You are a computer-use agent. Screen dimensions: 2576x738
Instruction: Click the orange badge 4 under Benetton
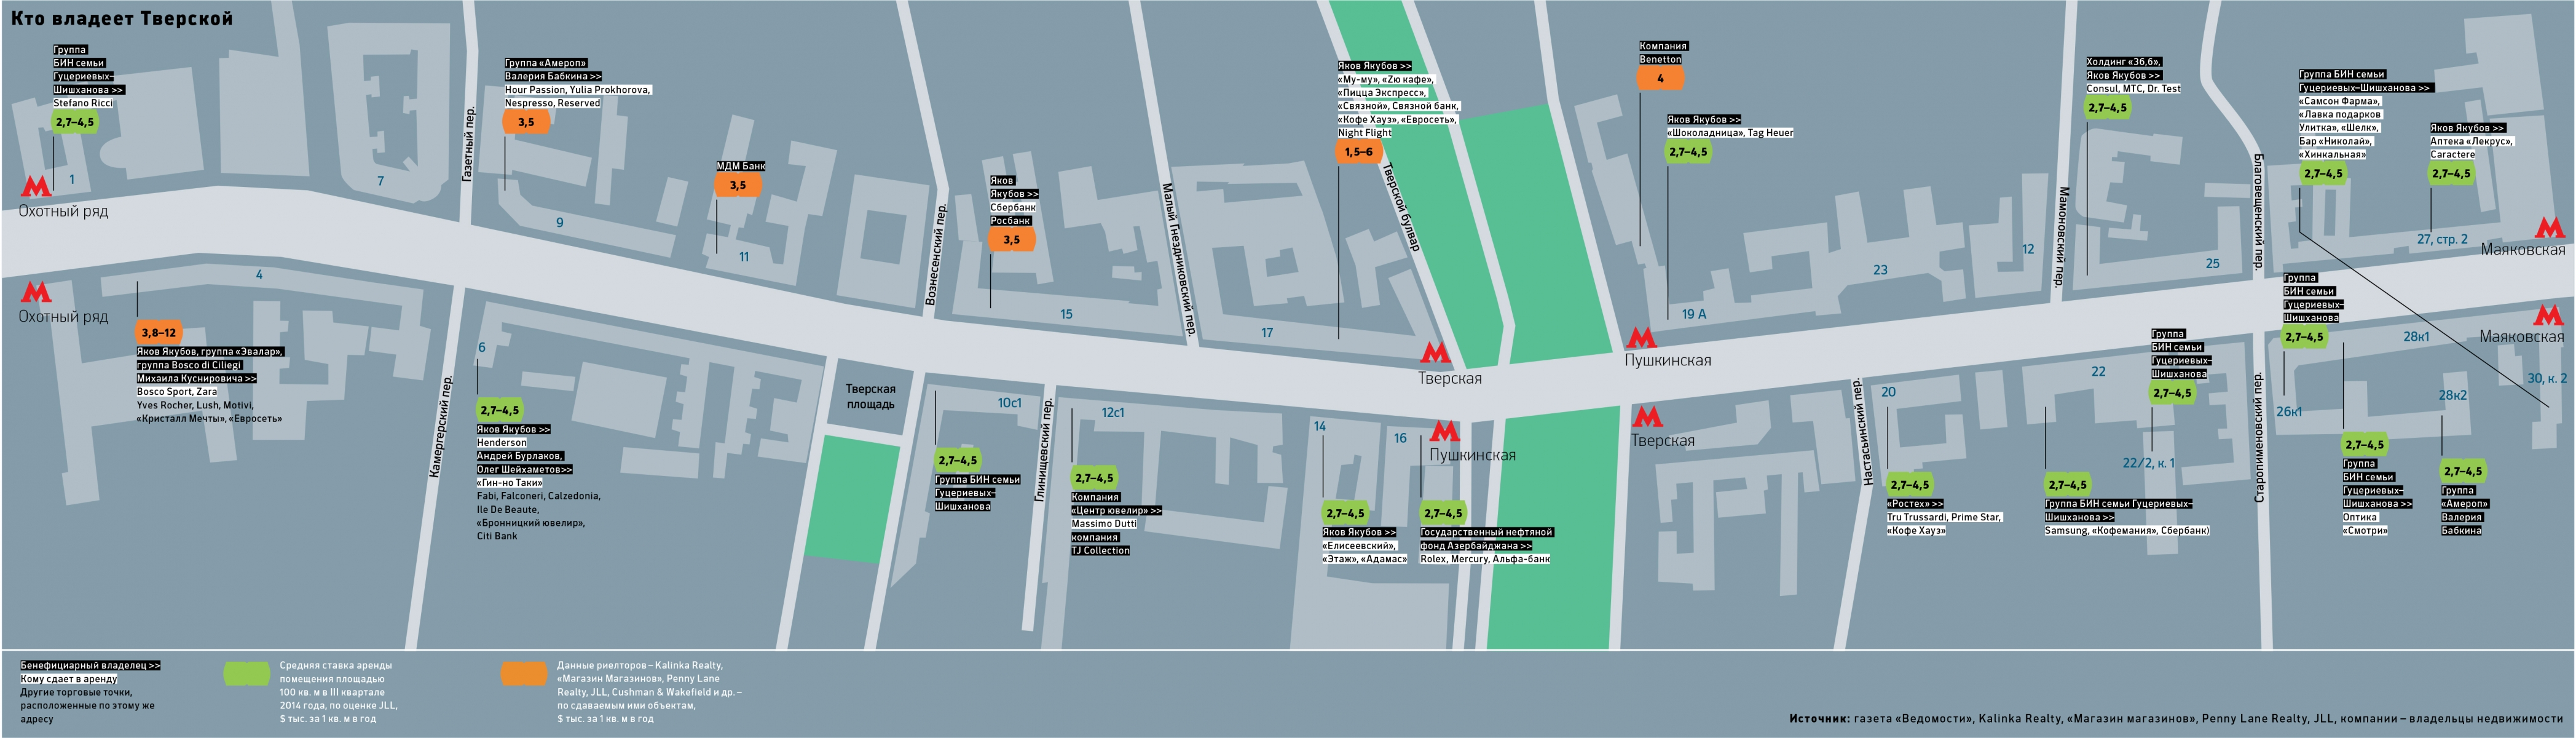1660,78
